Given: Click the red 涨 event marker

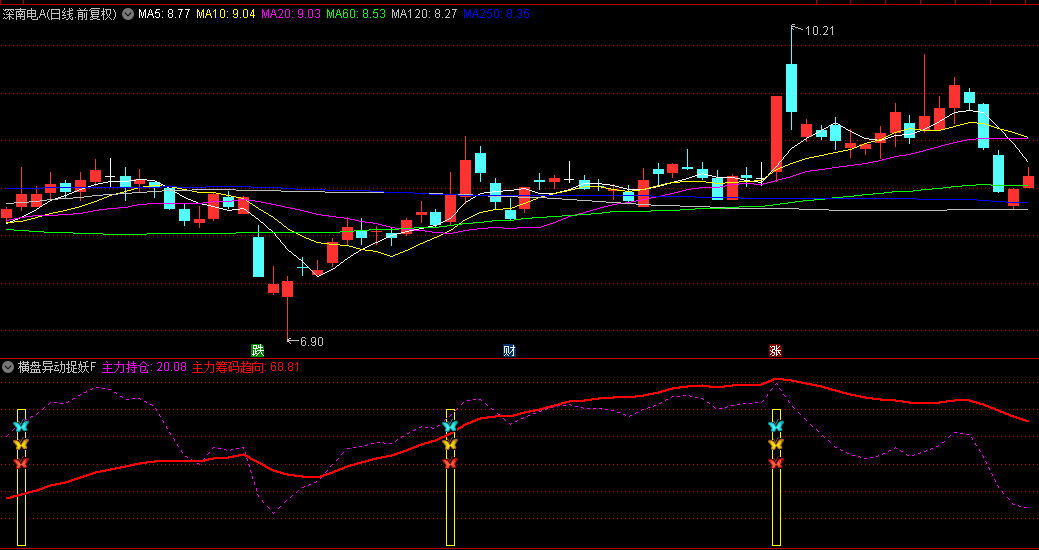Looking at the screenshot, I should pyautogui.click(x=775, y=351).
